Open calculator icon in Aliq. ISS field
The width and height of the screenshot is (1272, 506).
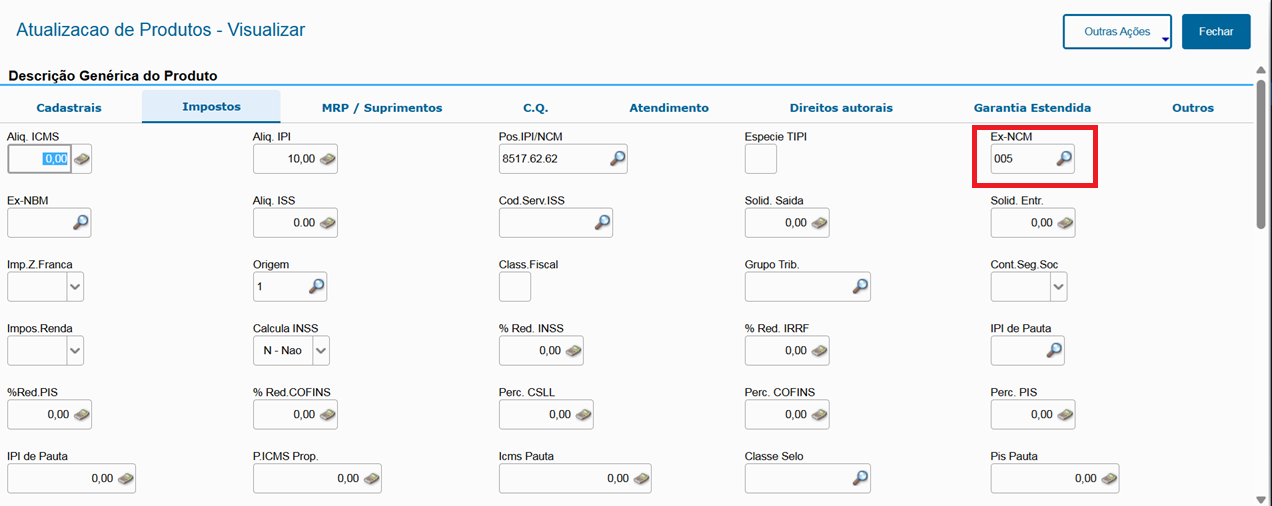pos(327,223)
